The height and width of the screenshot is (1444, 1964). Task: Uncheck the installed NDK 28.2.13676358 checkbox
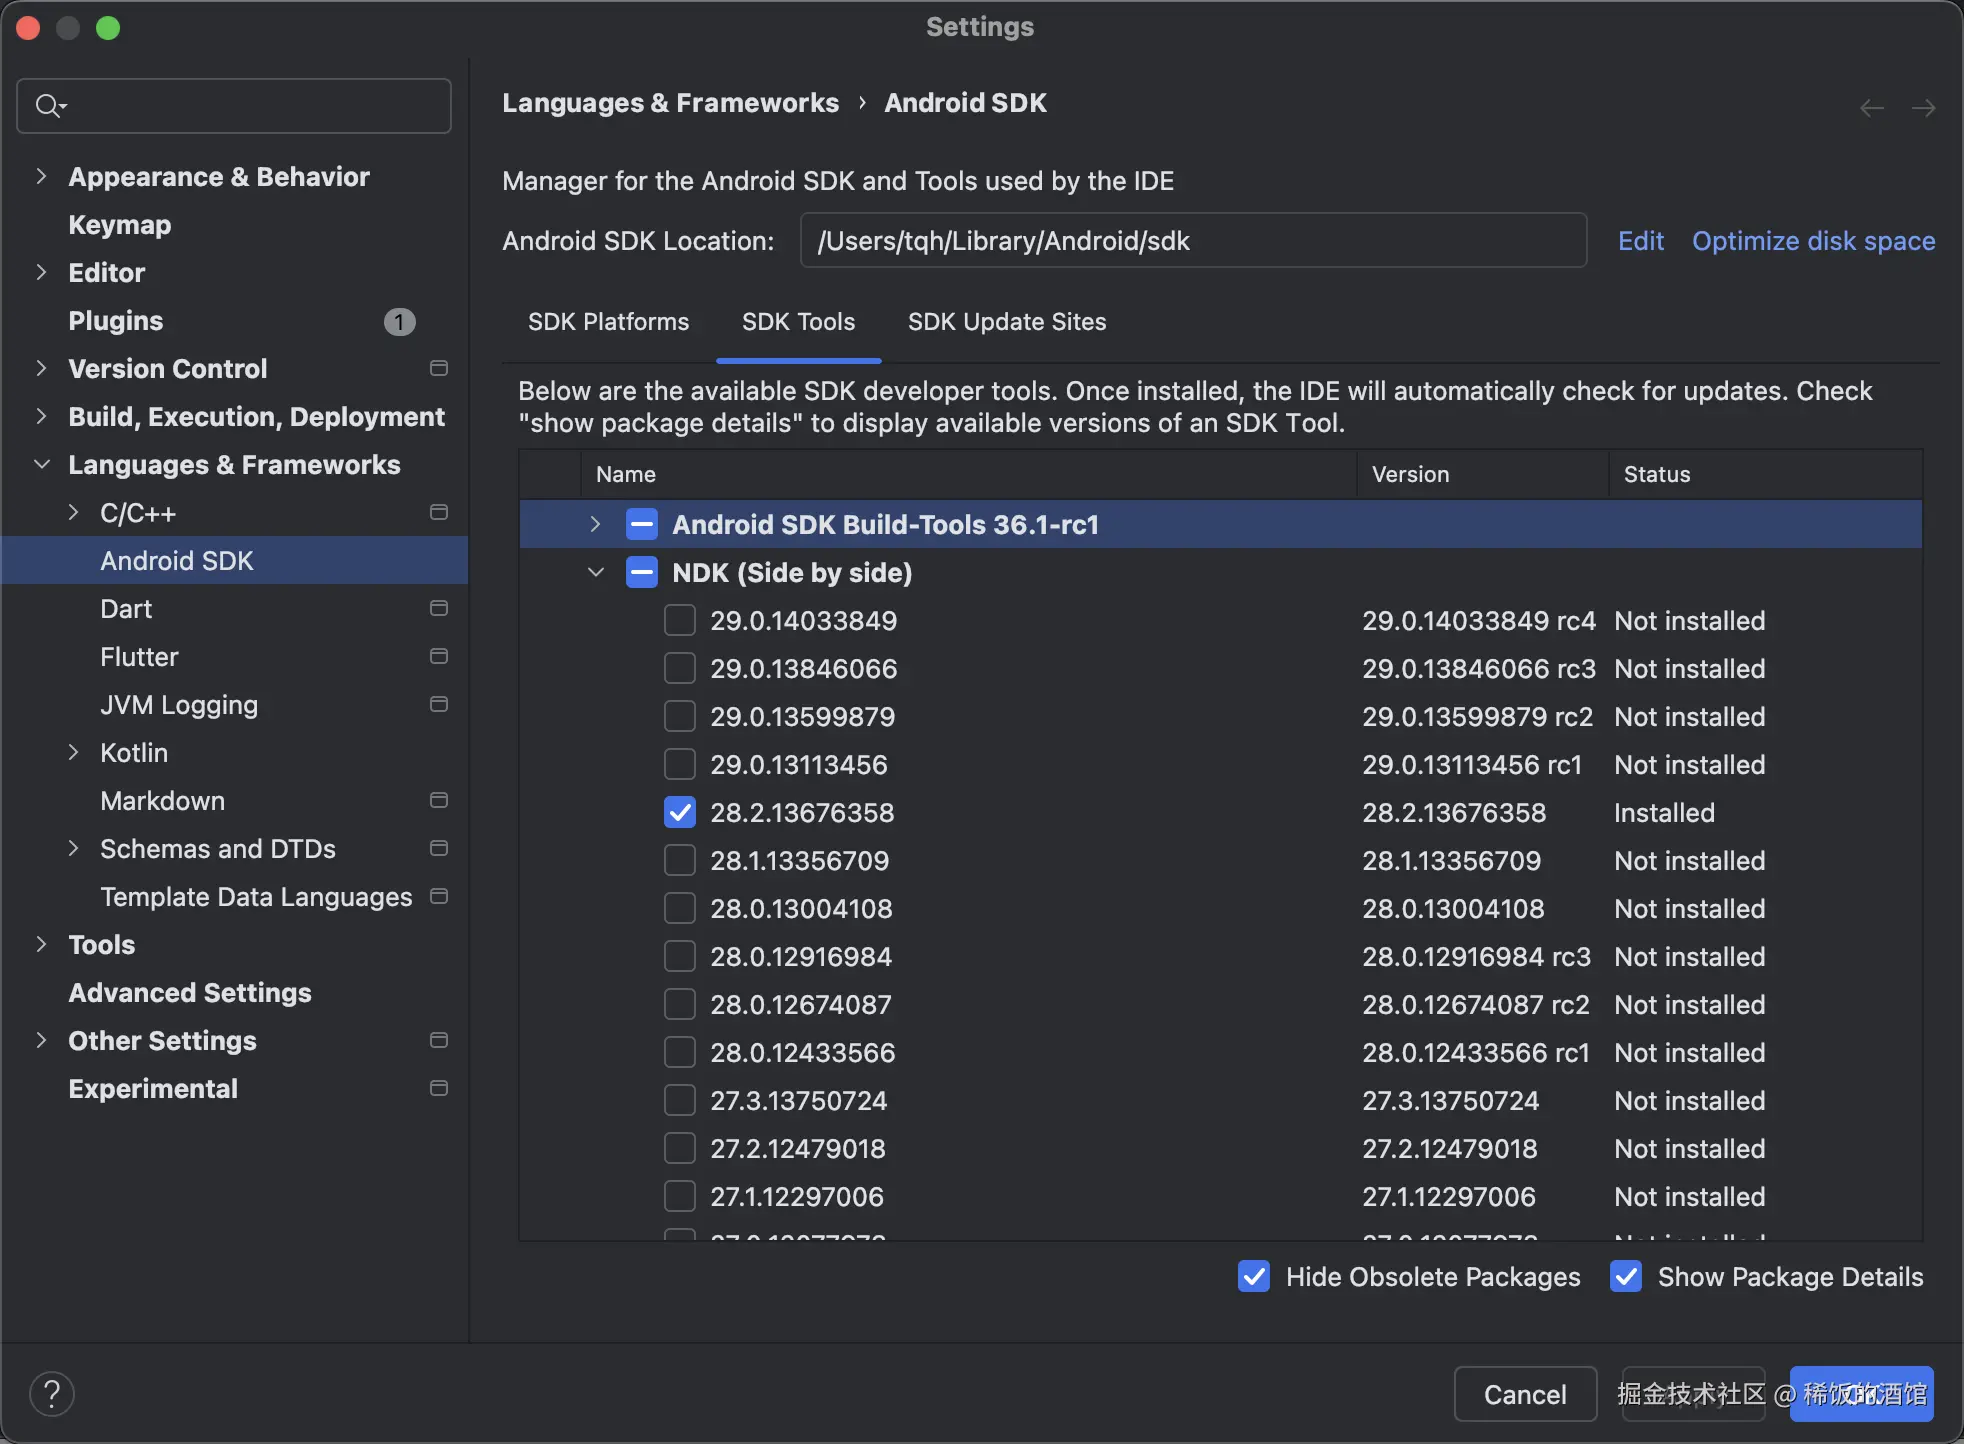680,812
